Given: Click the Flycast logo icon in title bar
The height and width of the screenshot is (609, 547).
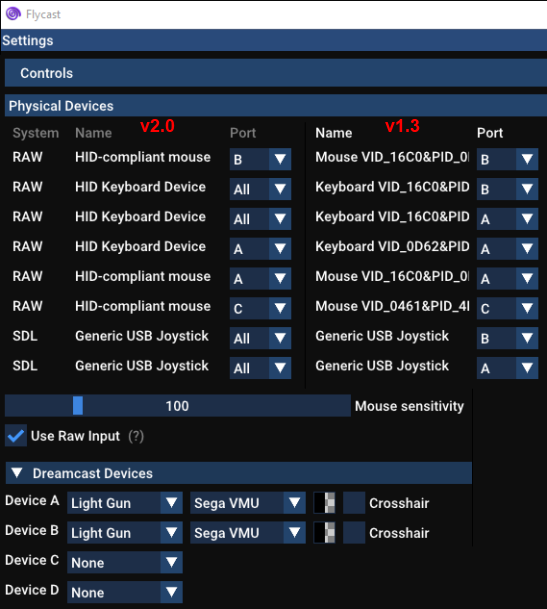Looking at the screenshot, I should [x=13, y=14].
